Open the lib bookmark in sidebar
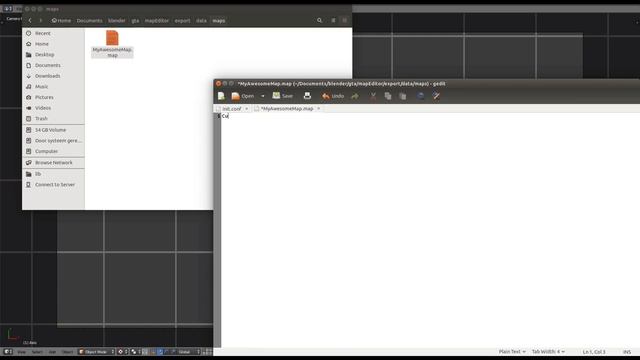 coord(53,174)
